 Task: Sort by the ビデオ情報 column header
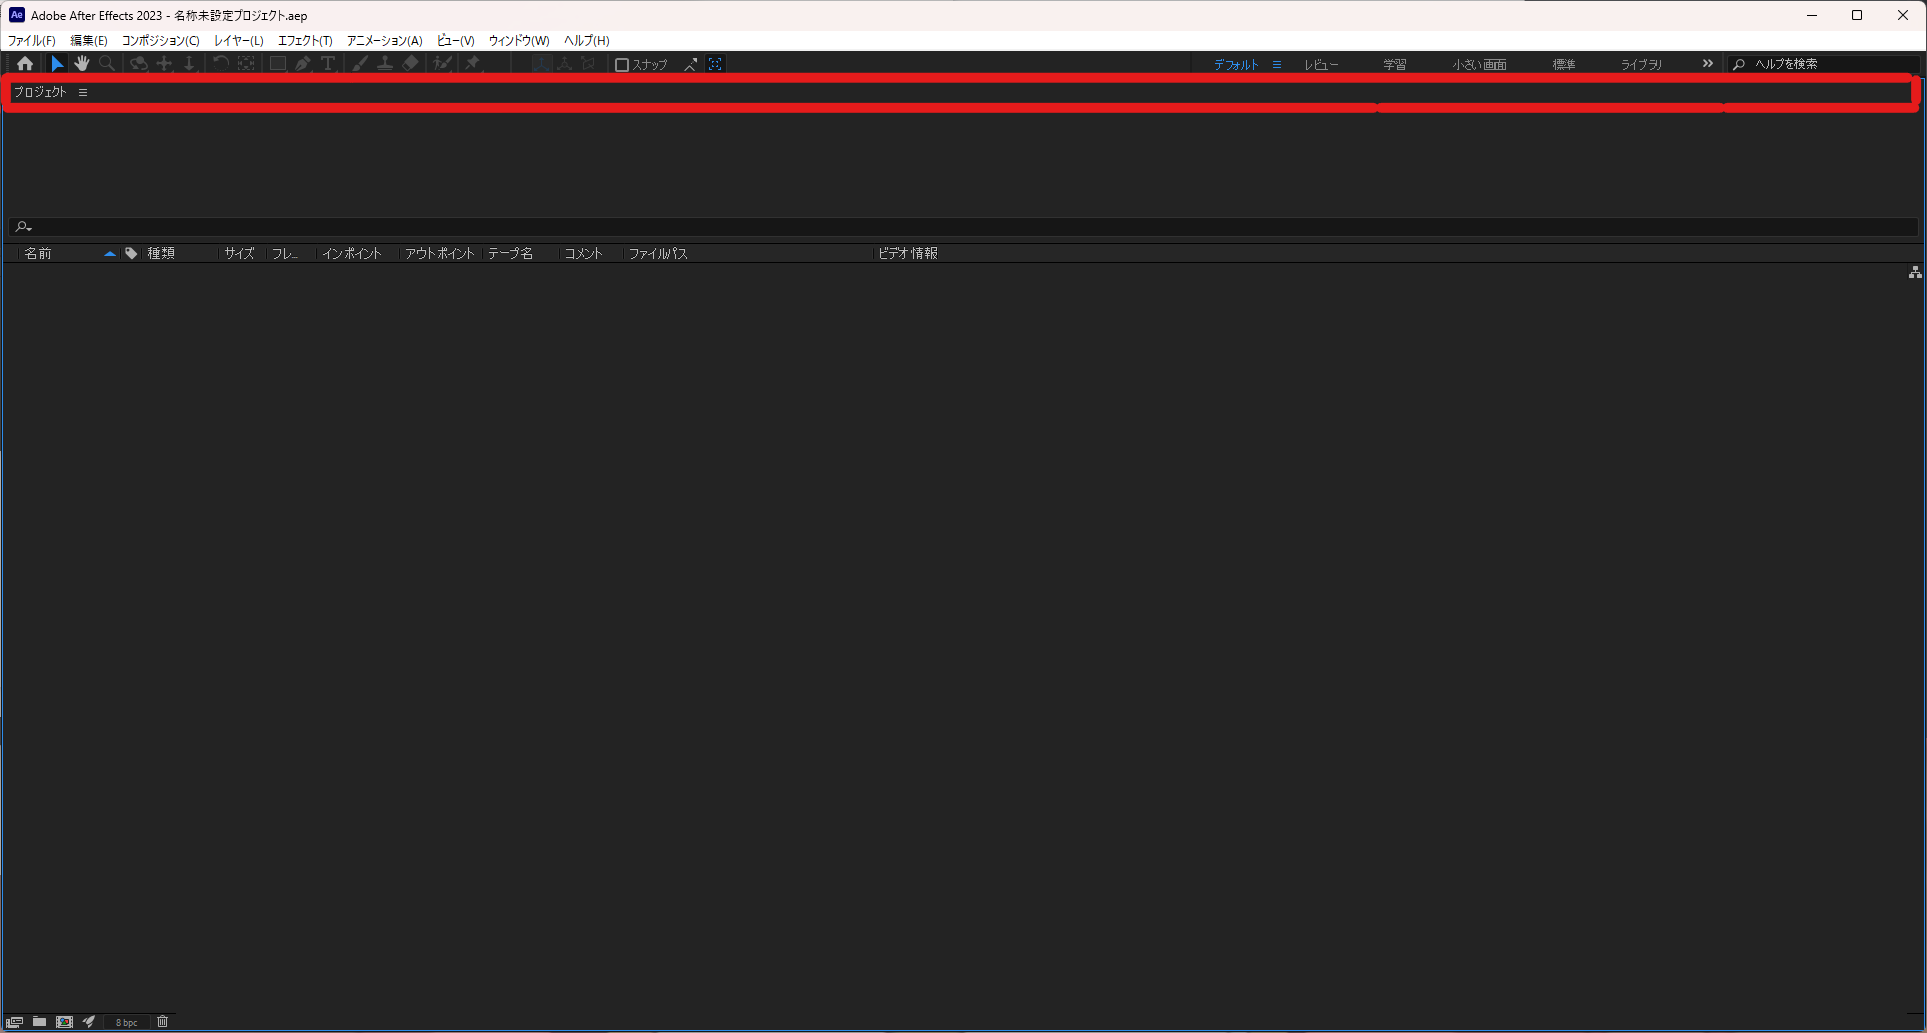click(908, 254)
